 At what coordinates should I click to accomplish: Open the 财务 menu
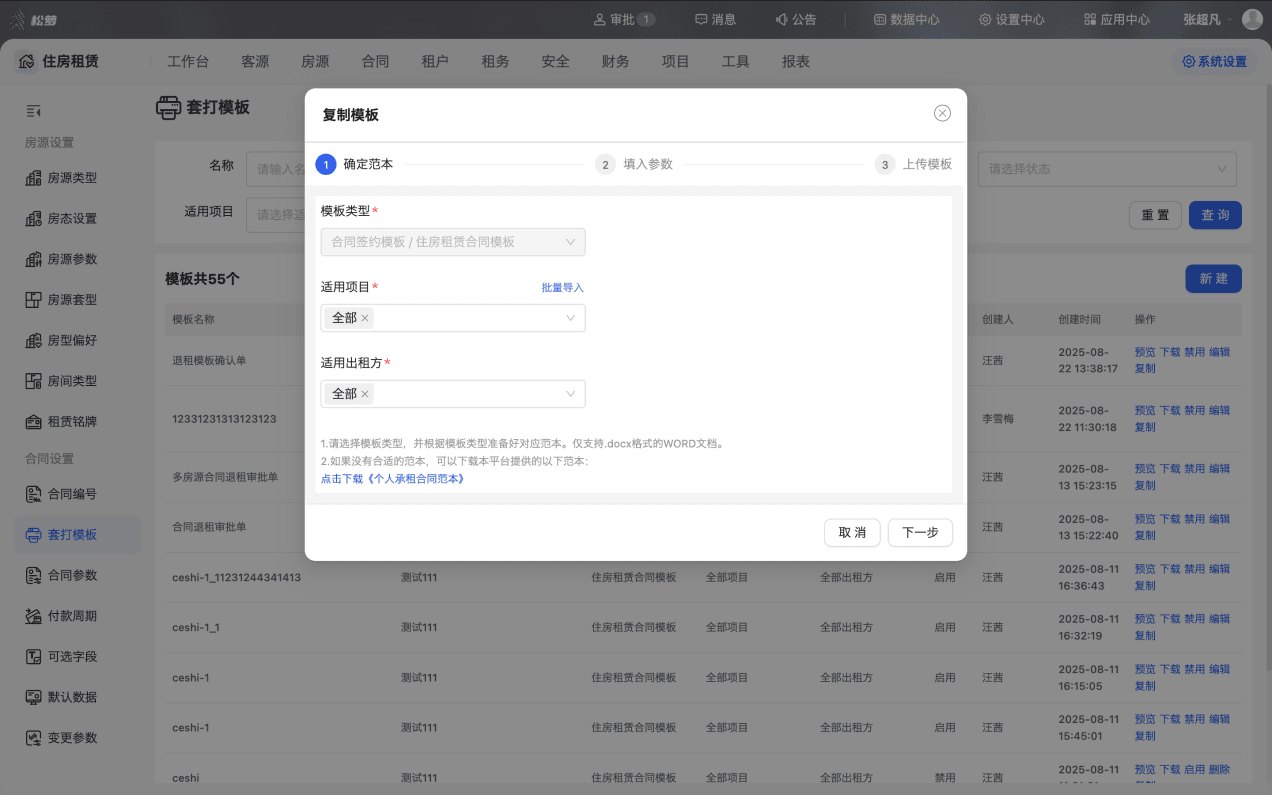pos(615,61)
